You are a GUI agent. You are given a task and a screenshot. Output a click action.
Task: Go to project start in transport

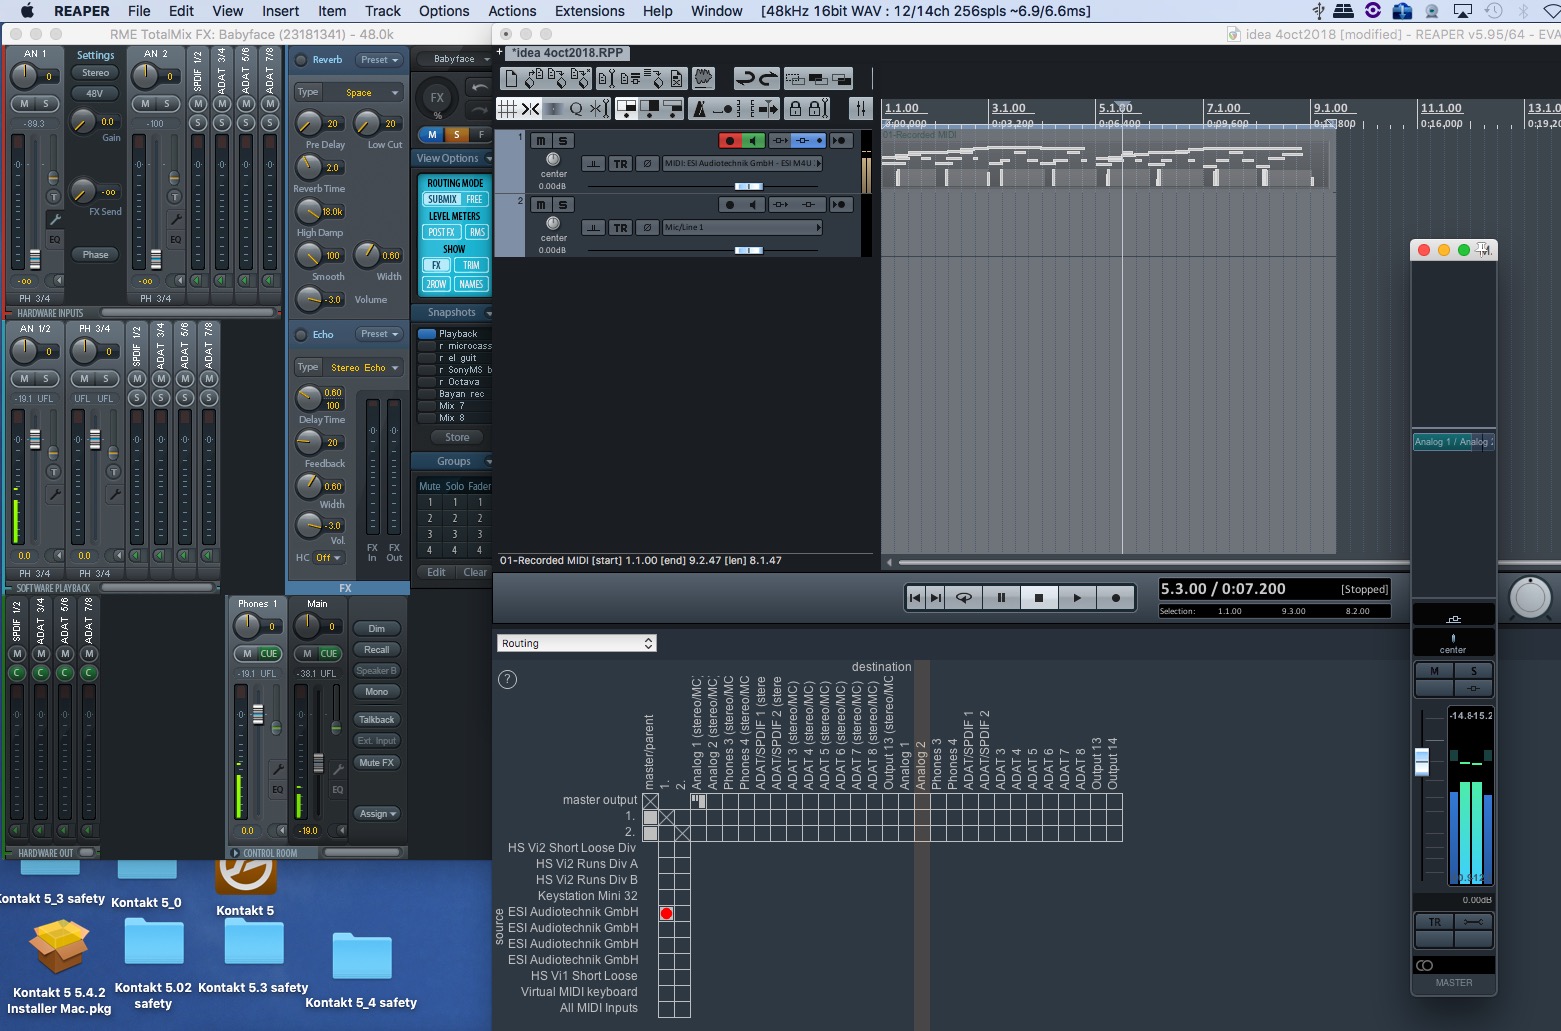pyautogui.click(x=915, y=598)
